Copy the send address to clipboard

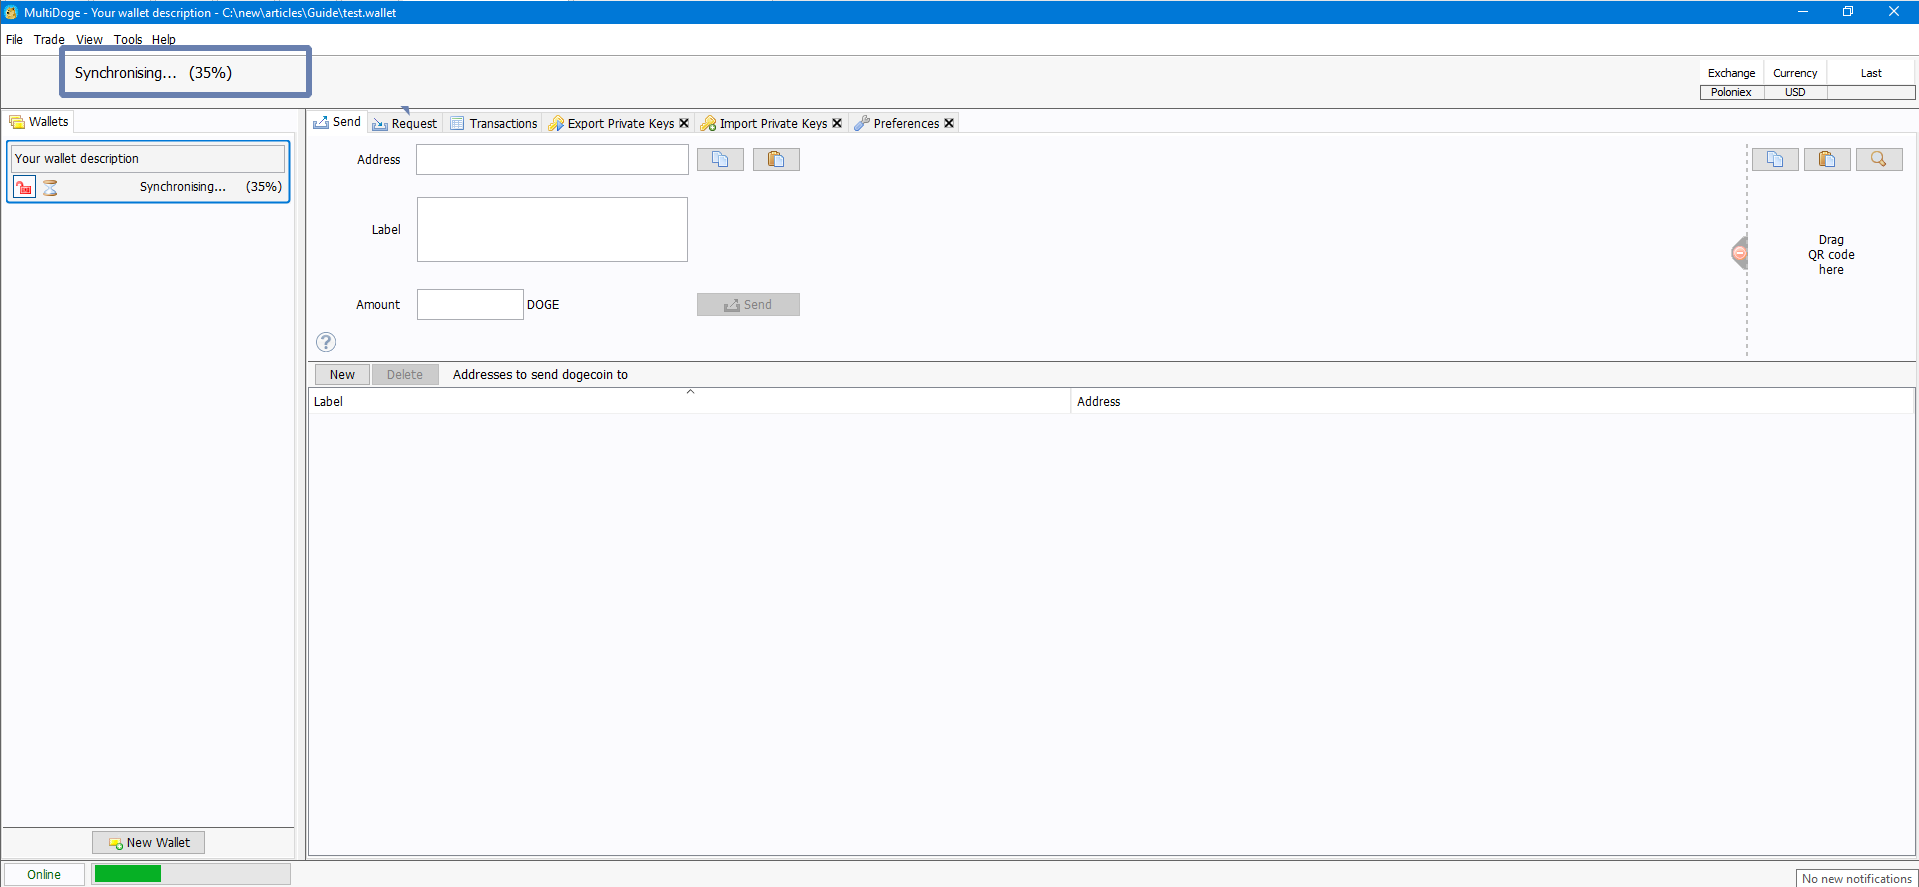pyautogui.click(x=720, y=160)
